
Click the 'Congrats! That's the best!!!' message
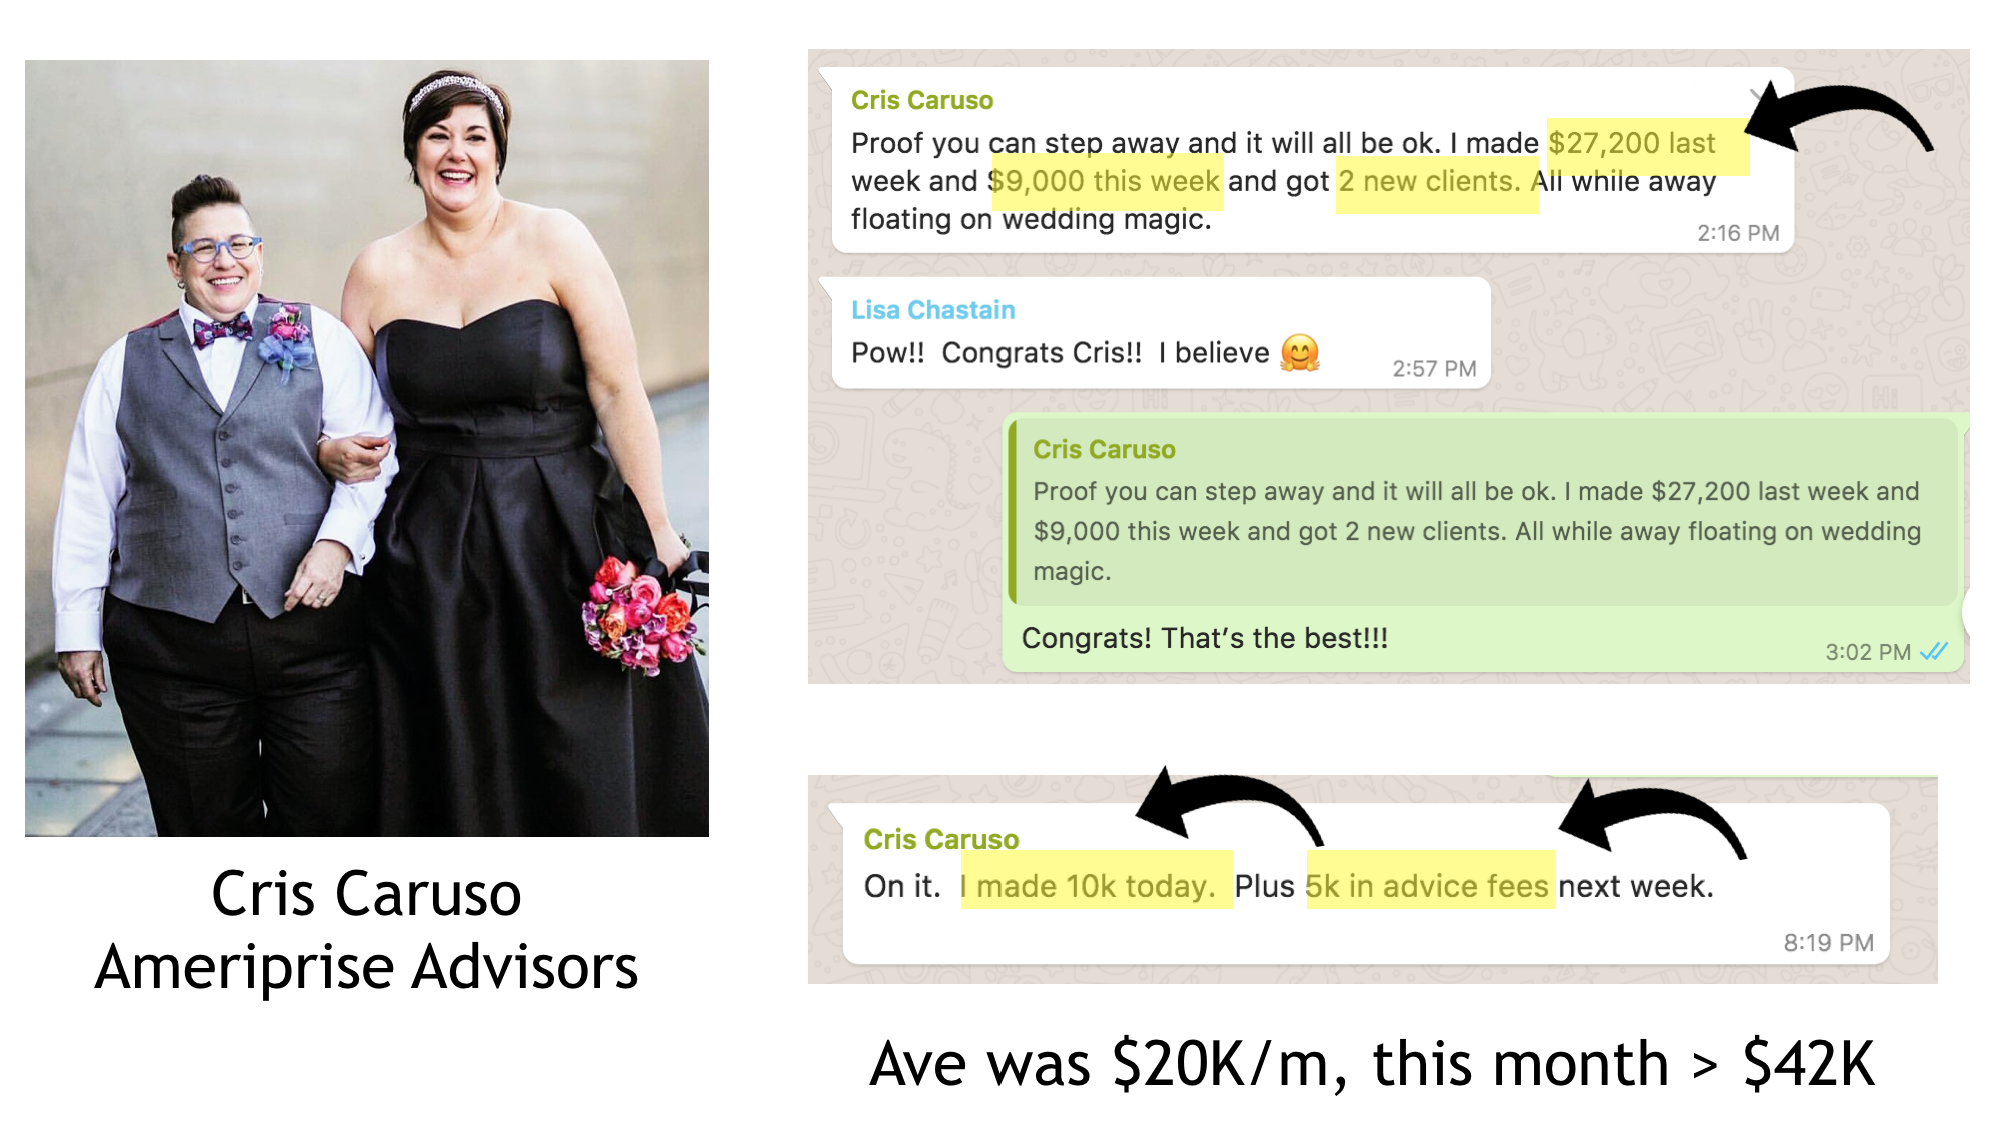[1204, 638]
